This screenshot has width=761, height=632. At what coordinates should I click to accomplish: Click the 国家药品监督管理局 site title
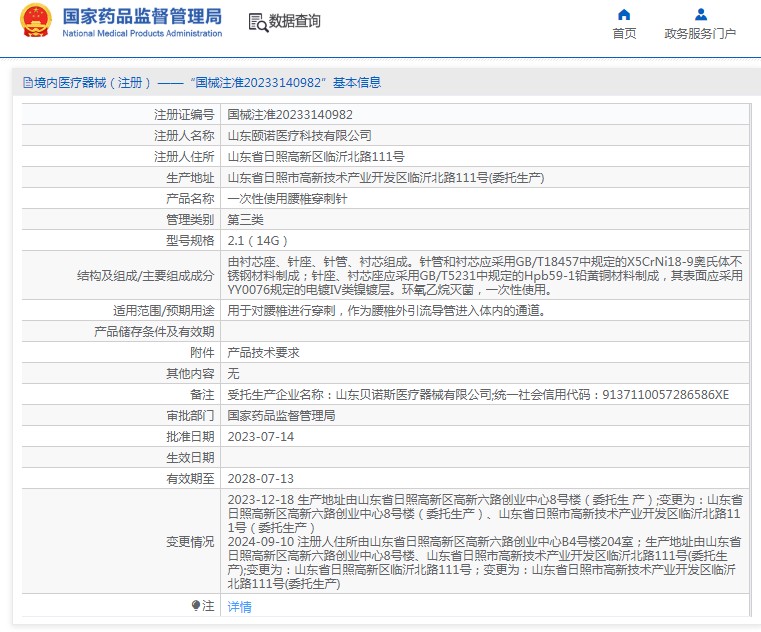142,17
